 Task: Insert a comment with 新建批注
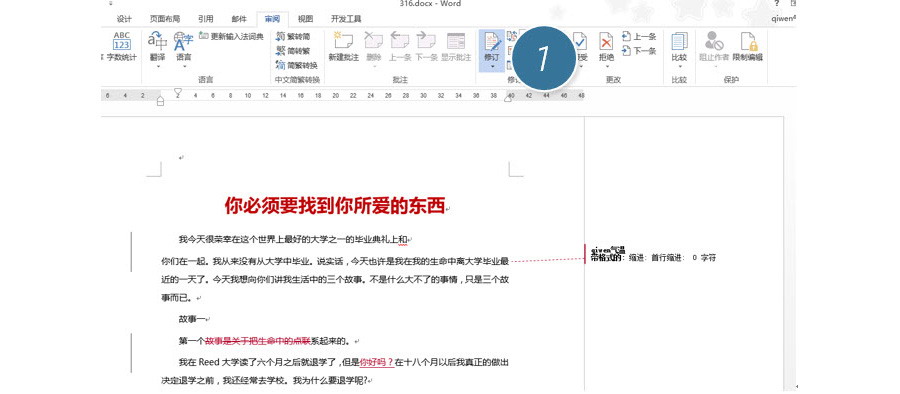[x=343, y=46]
